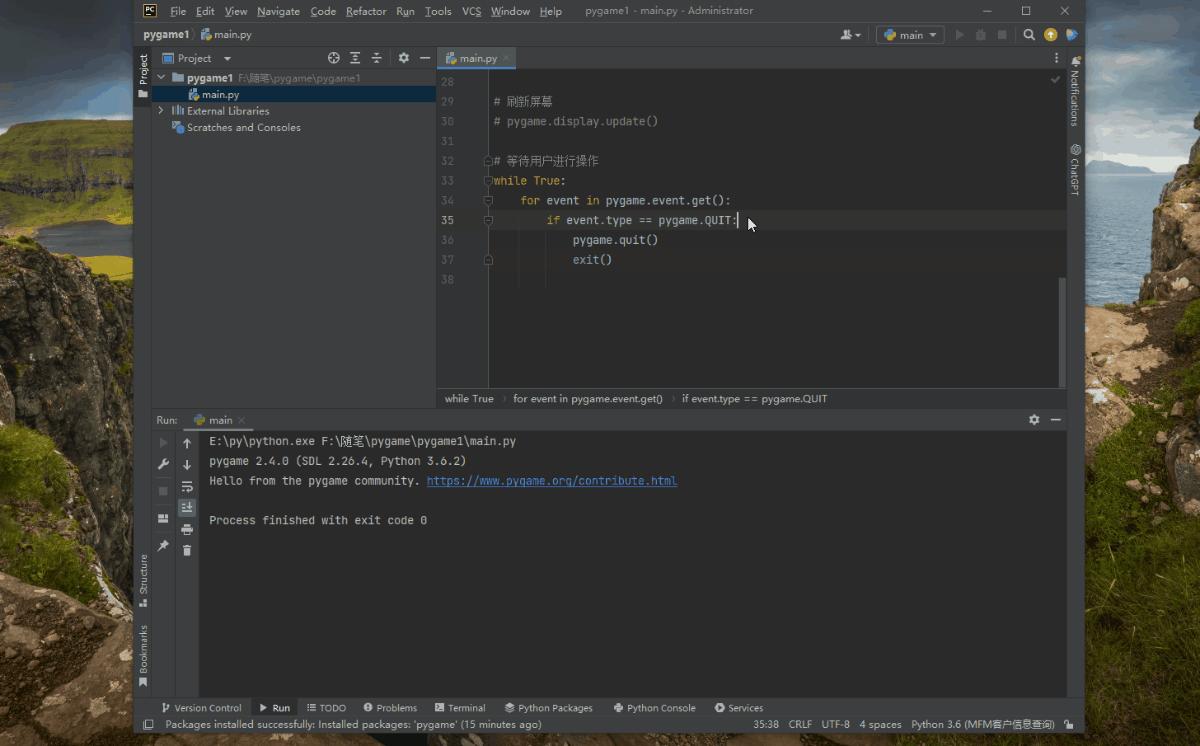Click the Select Opened File target icon
The image size is (1200, 746).
tap(334, 58)
